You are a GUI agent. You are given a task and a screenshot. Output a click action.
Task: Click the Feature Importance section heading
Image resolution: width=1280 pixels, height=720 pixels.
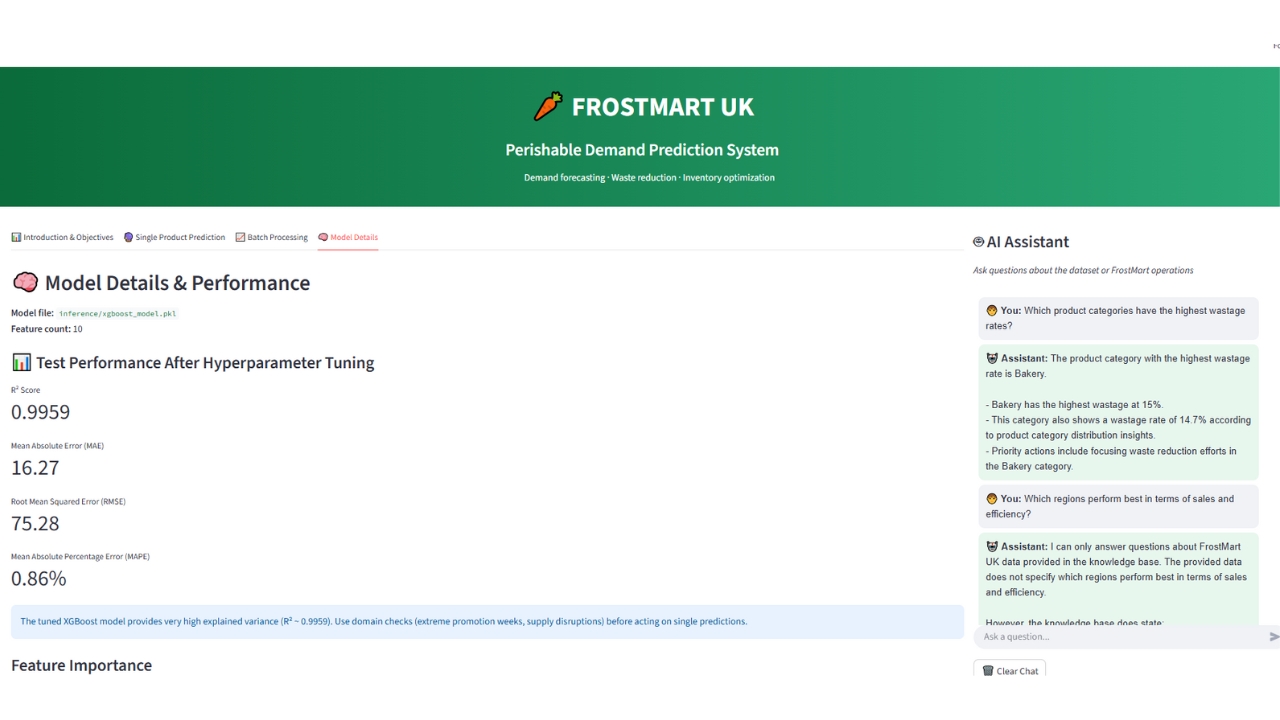tap(82, 665)
